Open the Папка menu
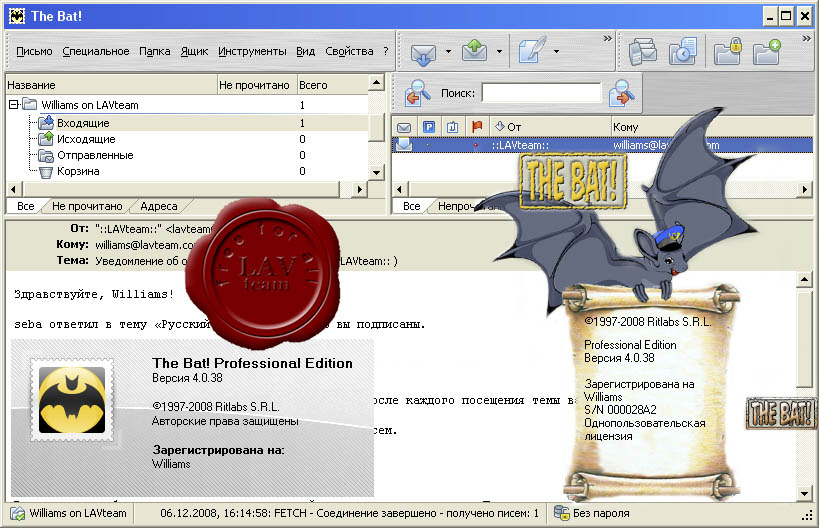Viewport: 819px width, 528px height. [155, 51]
